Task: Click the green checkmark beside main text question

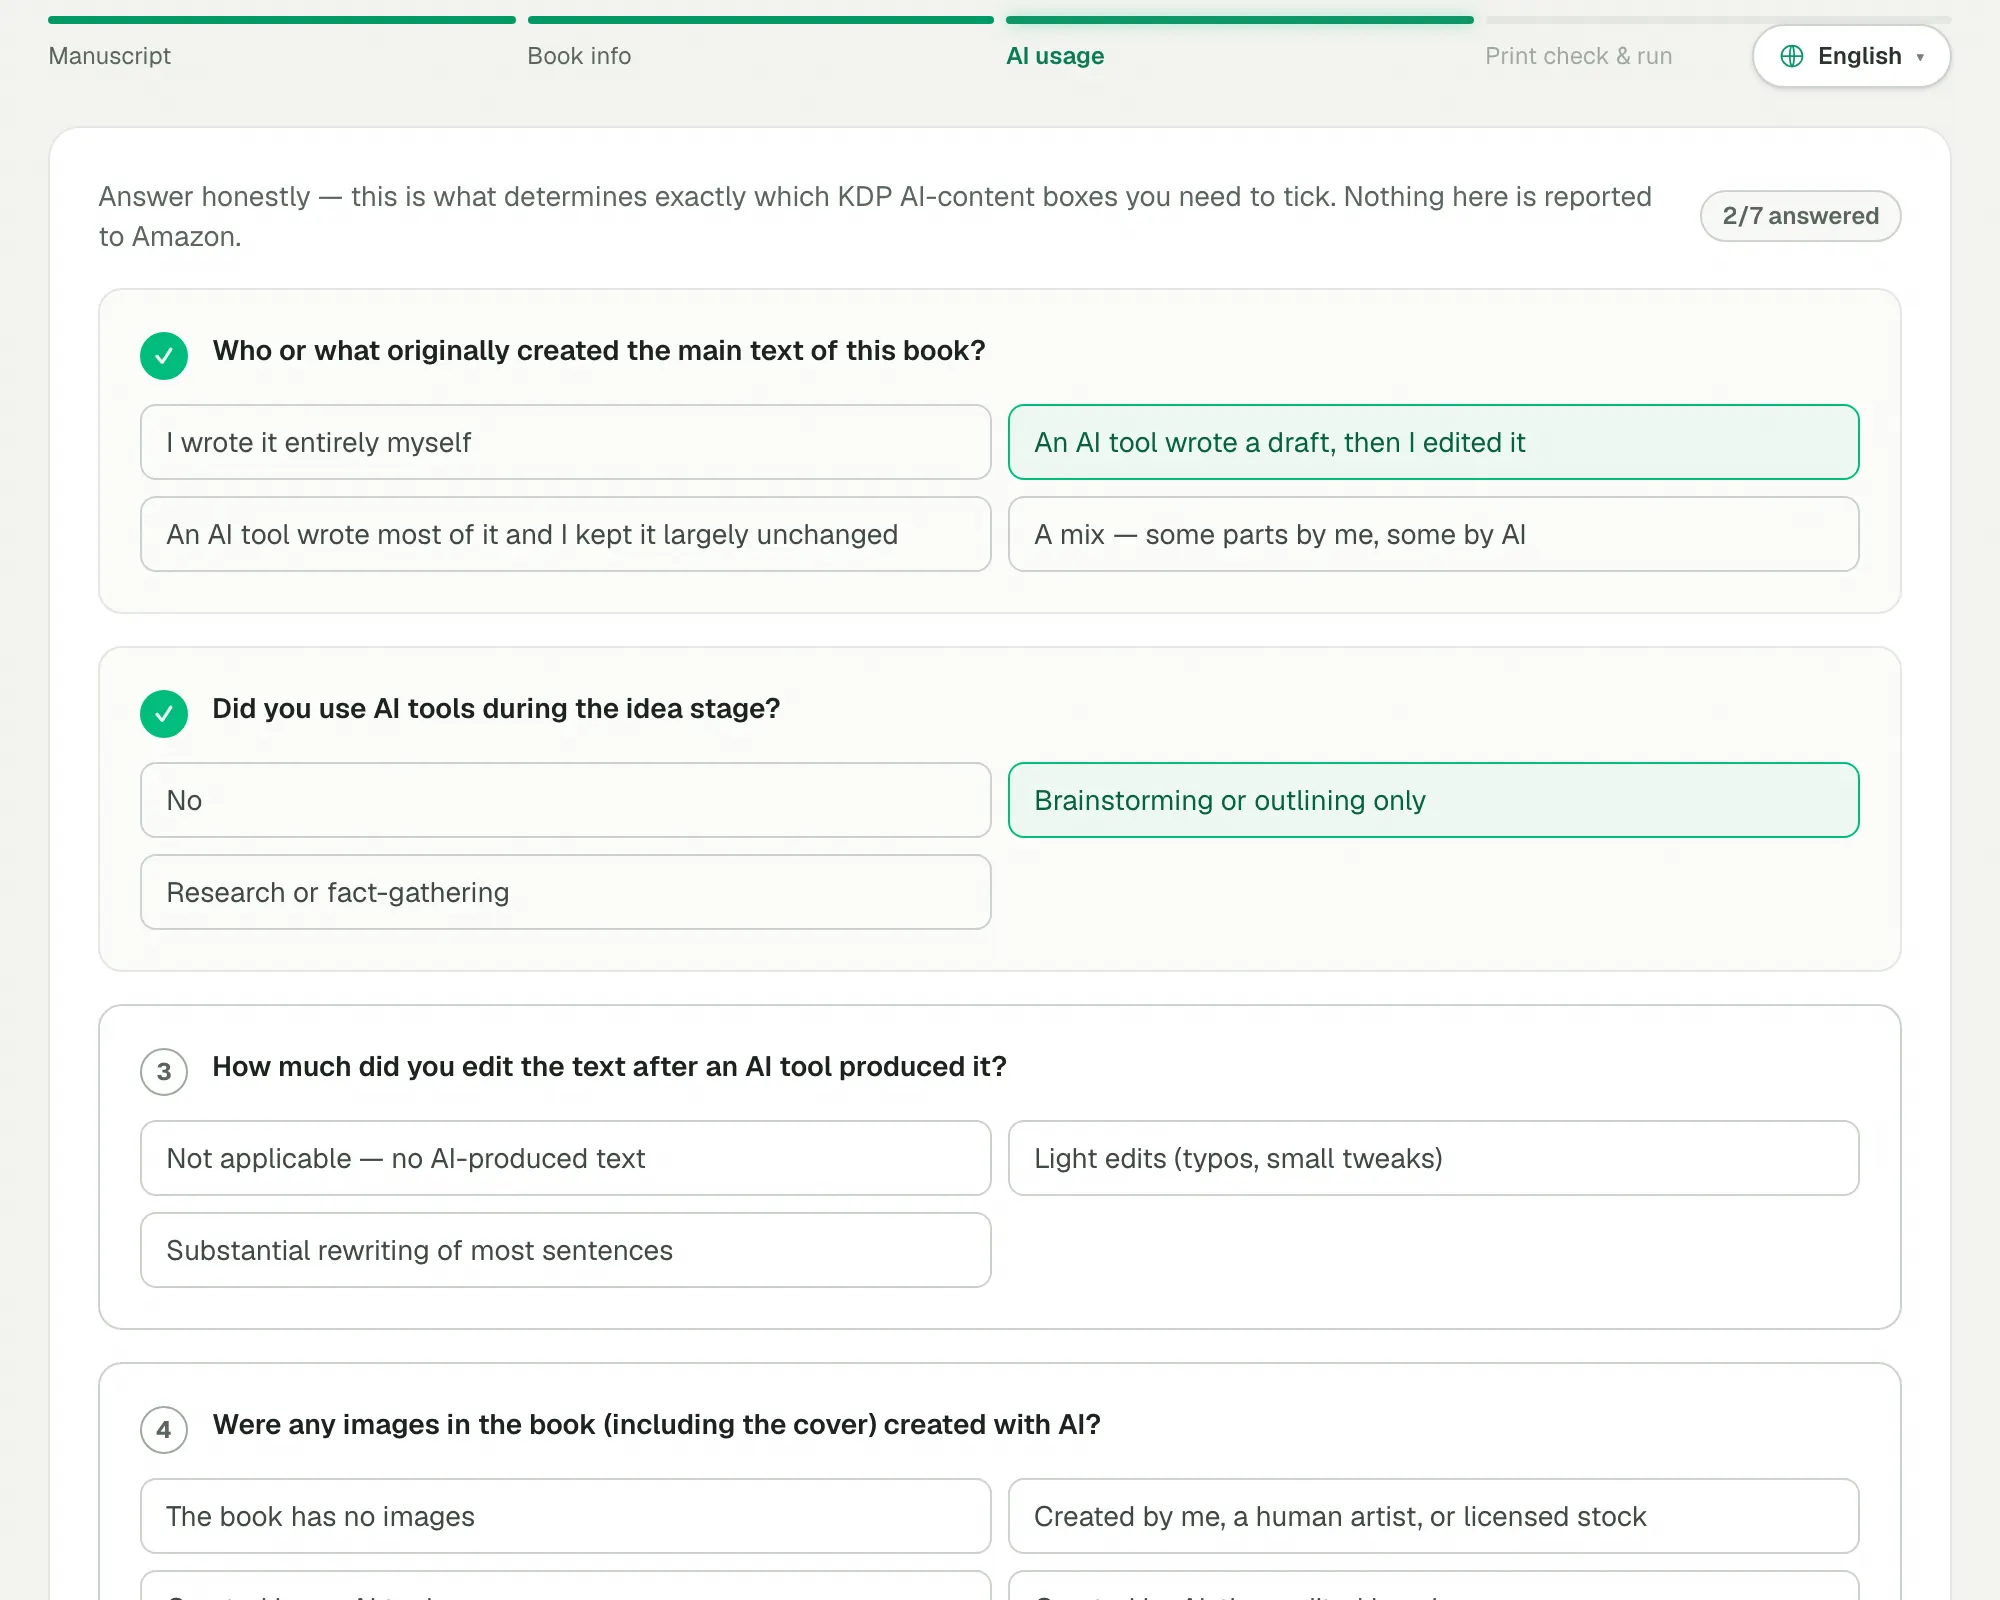Action: pyautogui.click(x=164, y=356)
